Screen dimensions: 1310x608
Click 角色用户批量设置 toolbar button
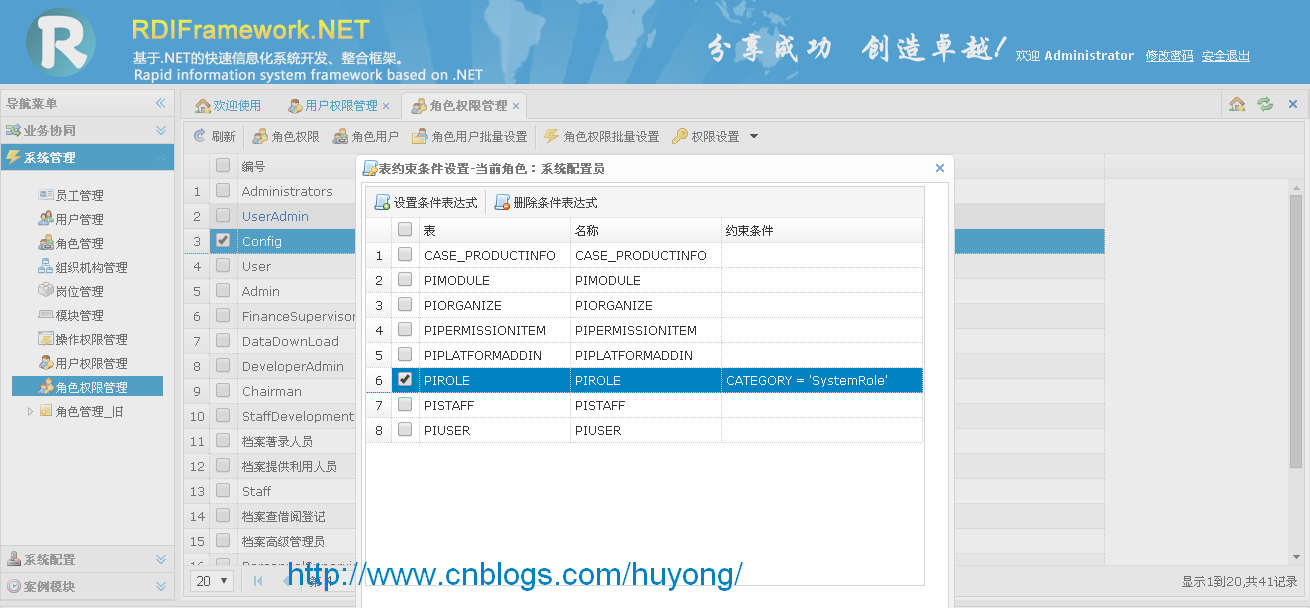tap(469, 136)
